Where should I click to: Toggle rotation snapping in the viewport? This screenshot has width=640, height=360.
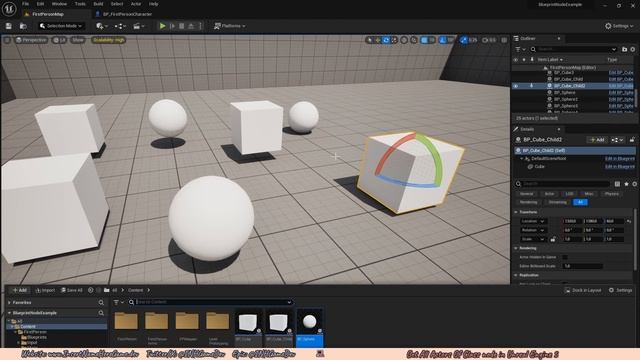[442, 40]
